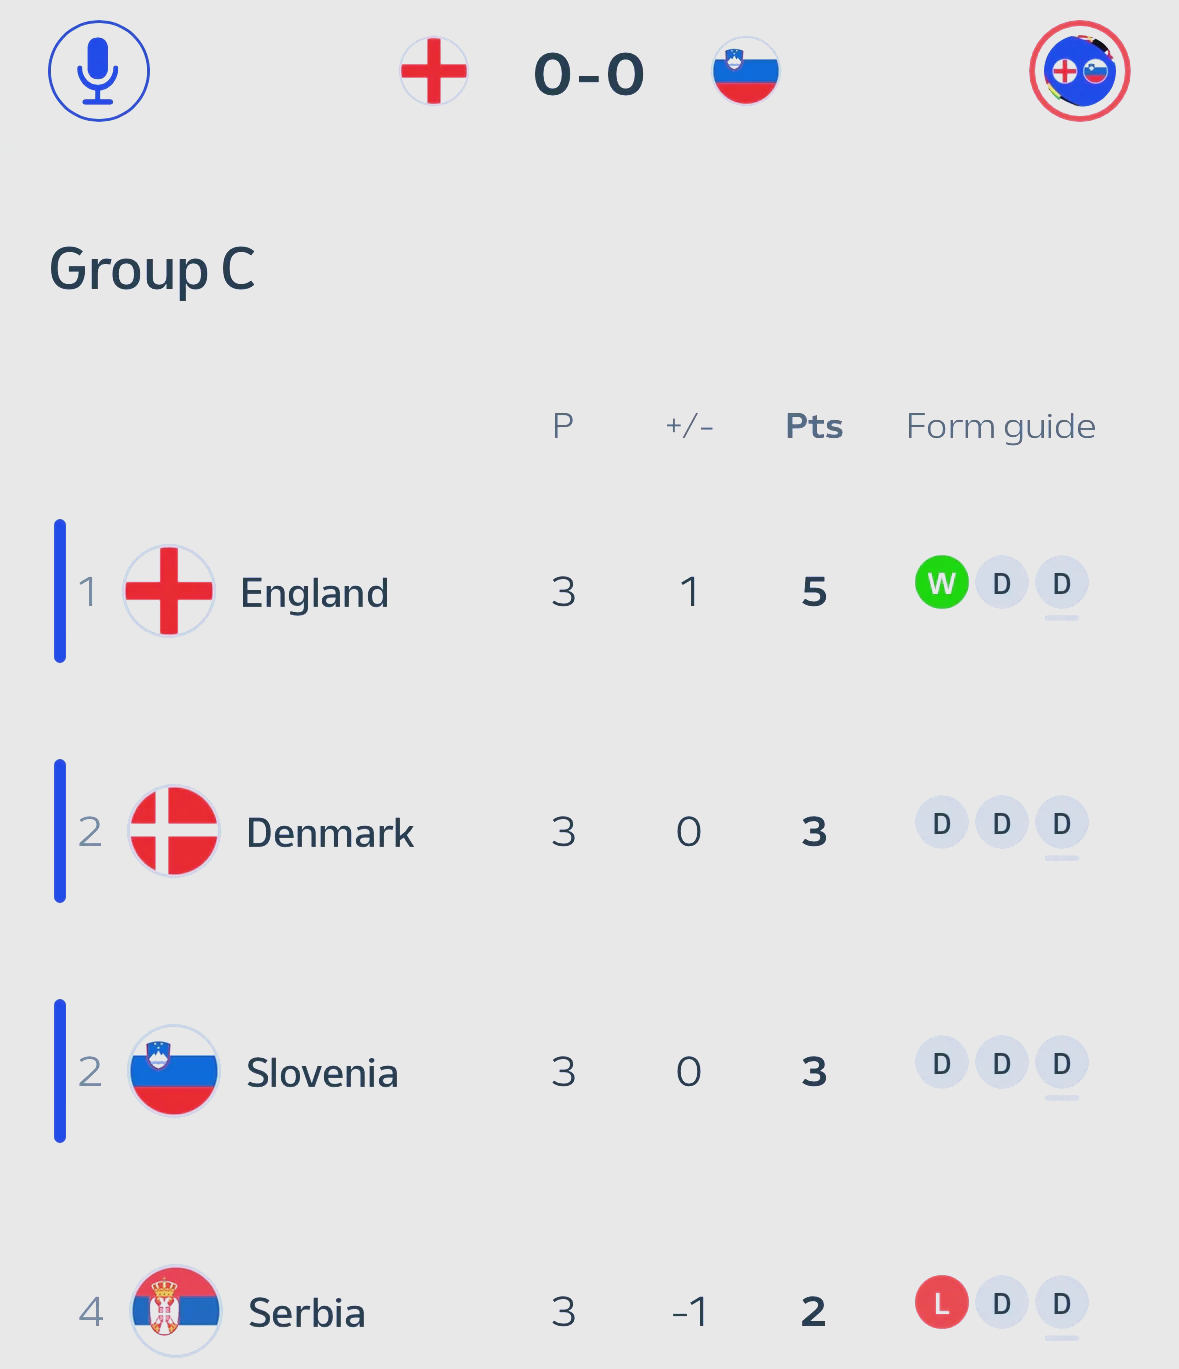
Task: Open the England team name link
Action: [x=315, y=593]
